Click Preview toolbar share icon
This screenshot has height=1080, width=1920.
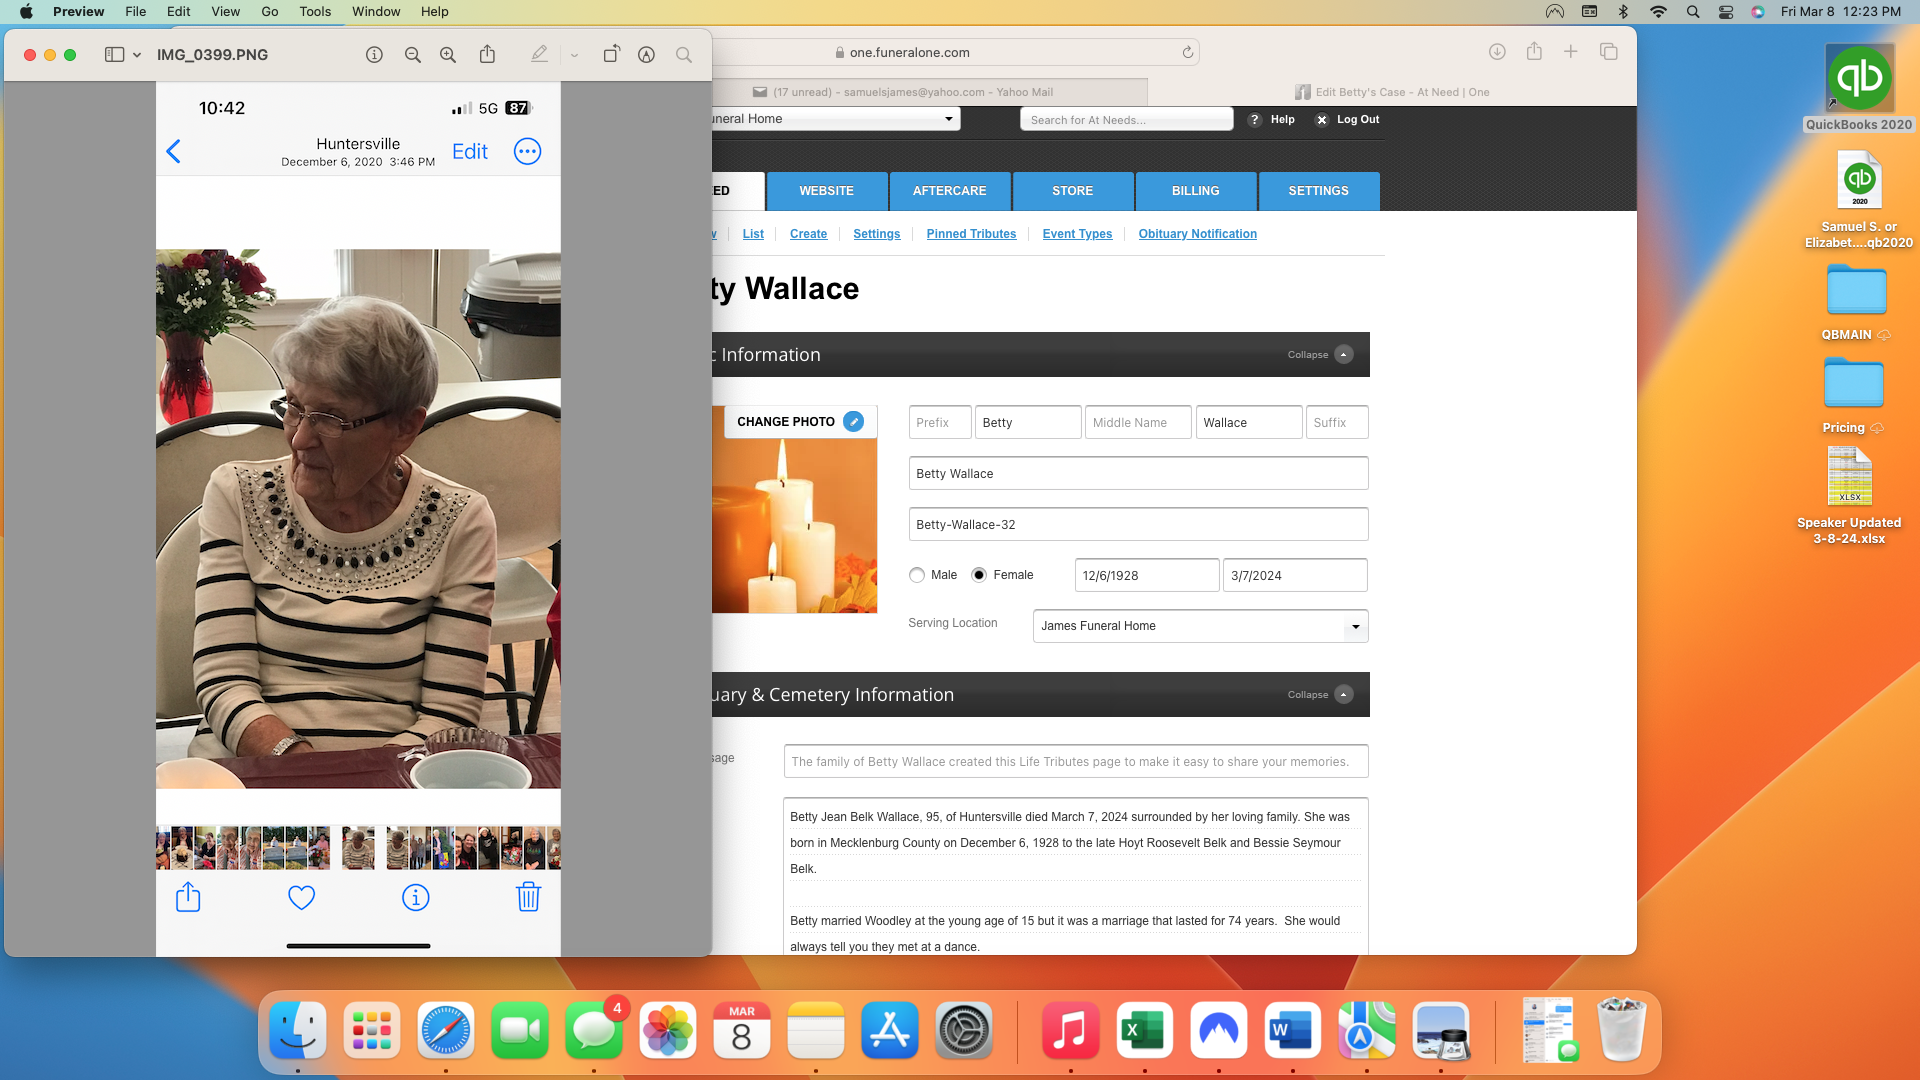(487, 55)
